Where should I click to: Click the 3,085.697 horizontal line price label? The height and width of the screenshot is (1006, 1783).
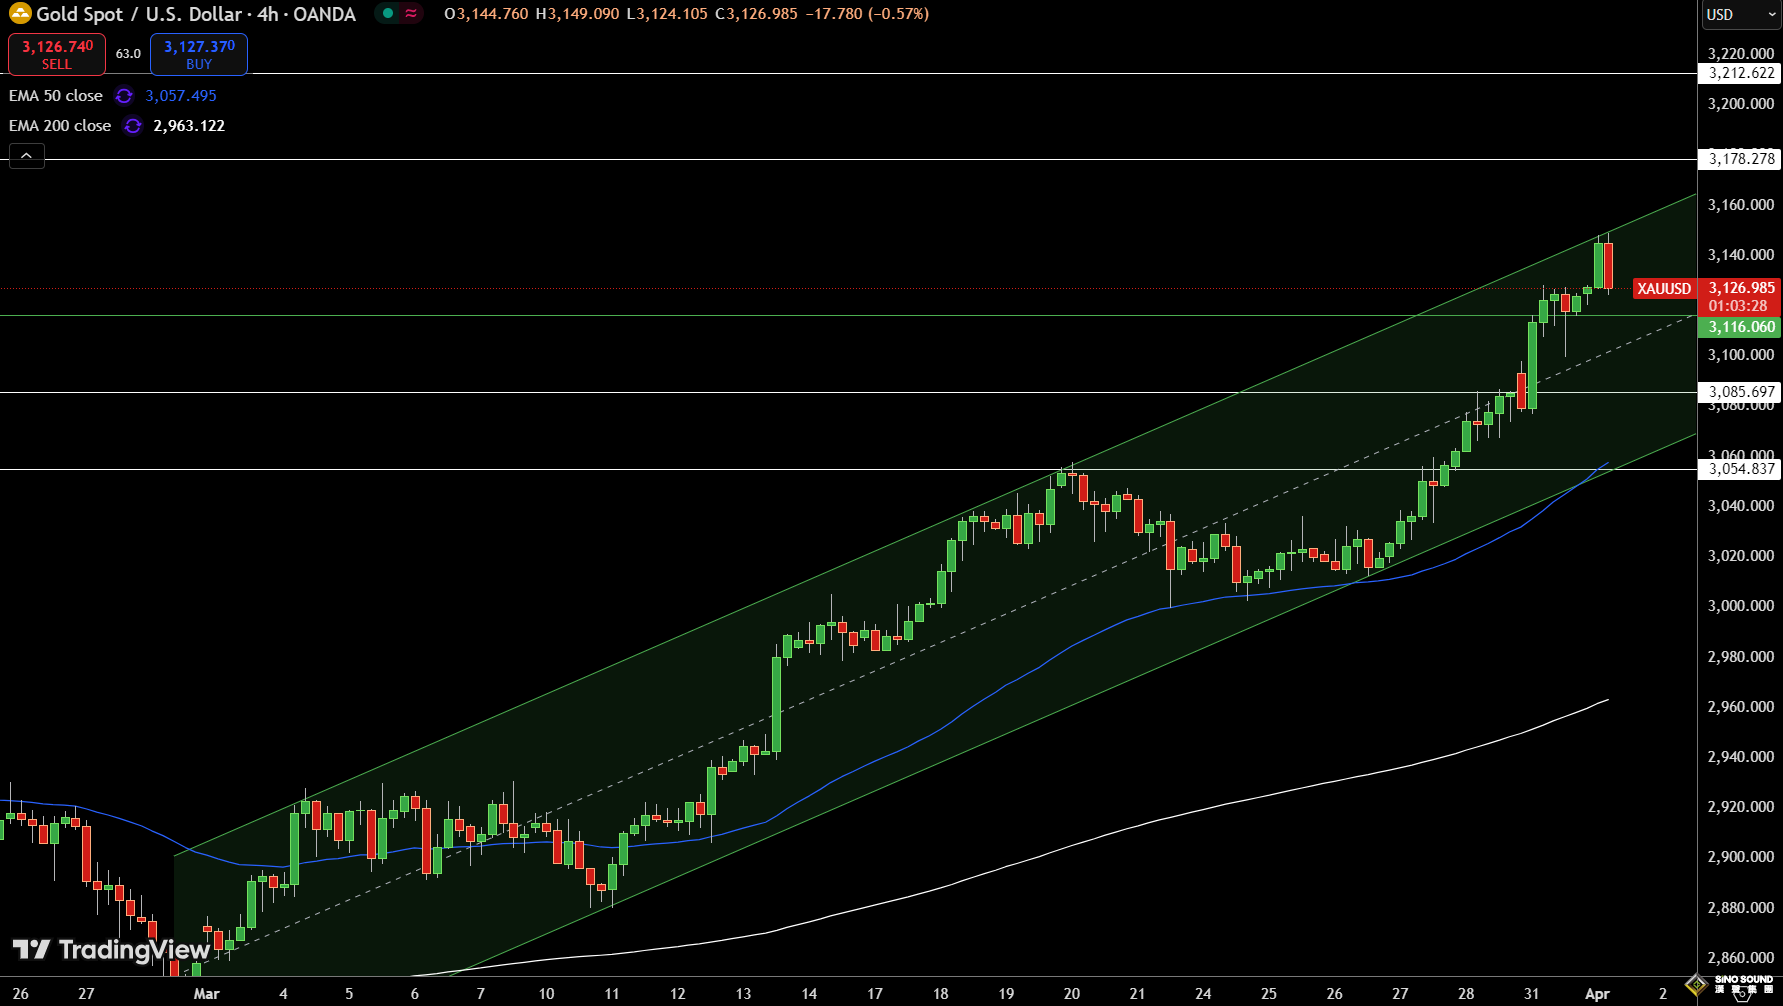[1741, 392]
